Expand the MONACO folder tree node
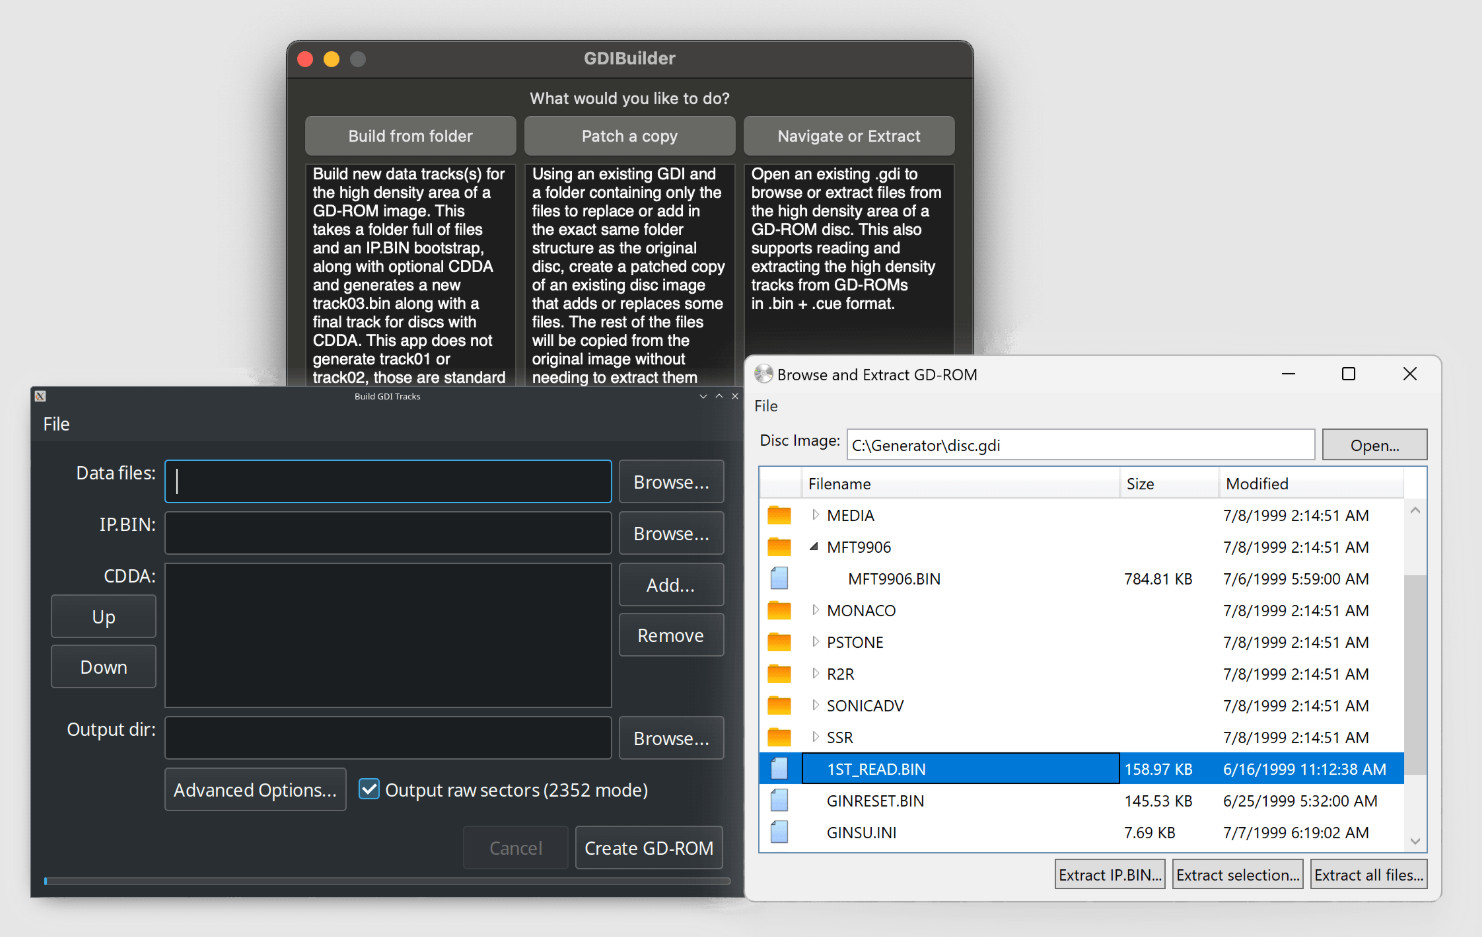The height and width of the screenshot is (937, 1482). tap(815, 610)
